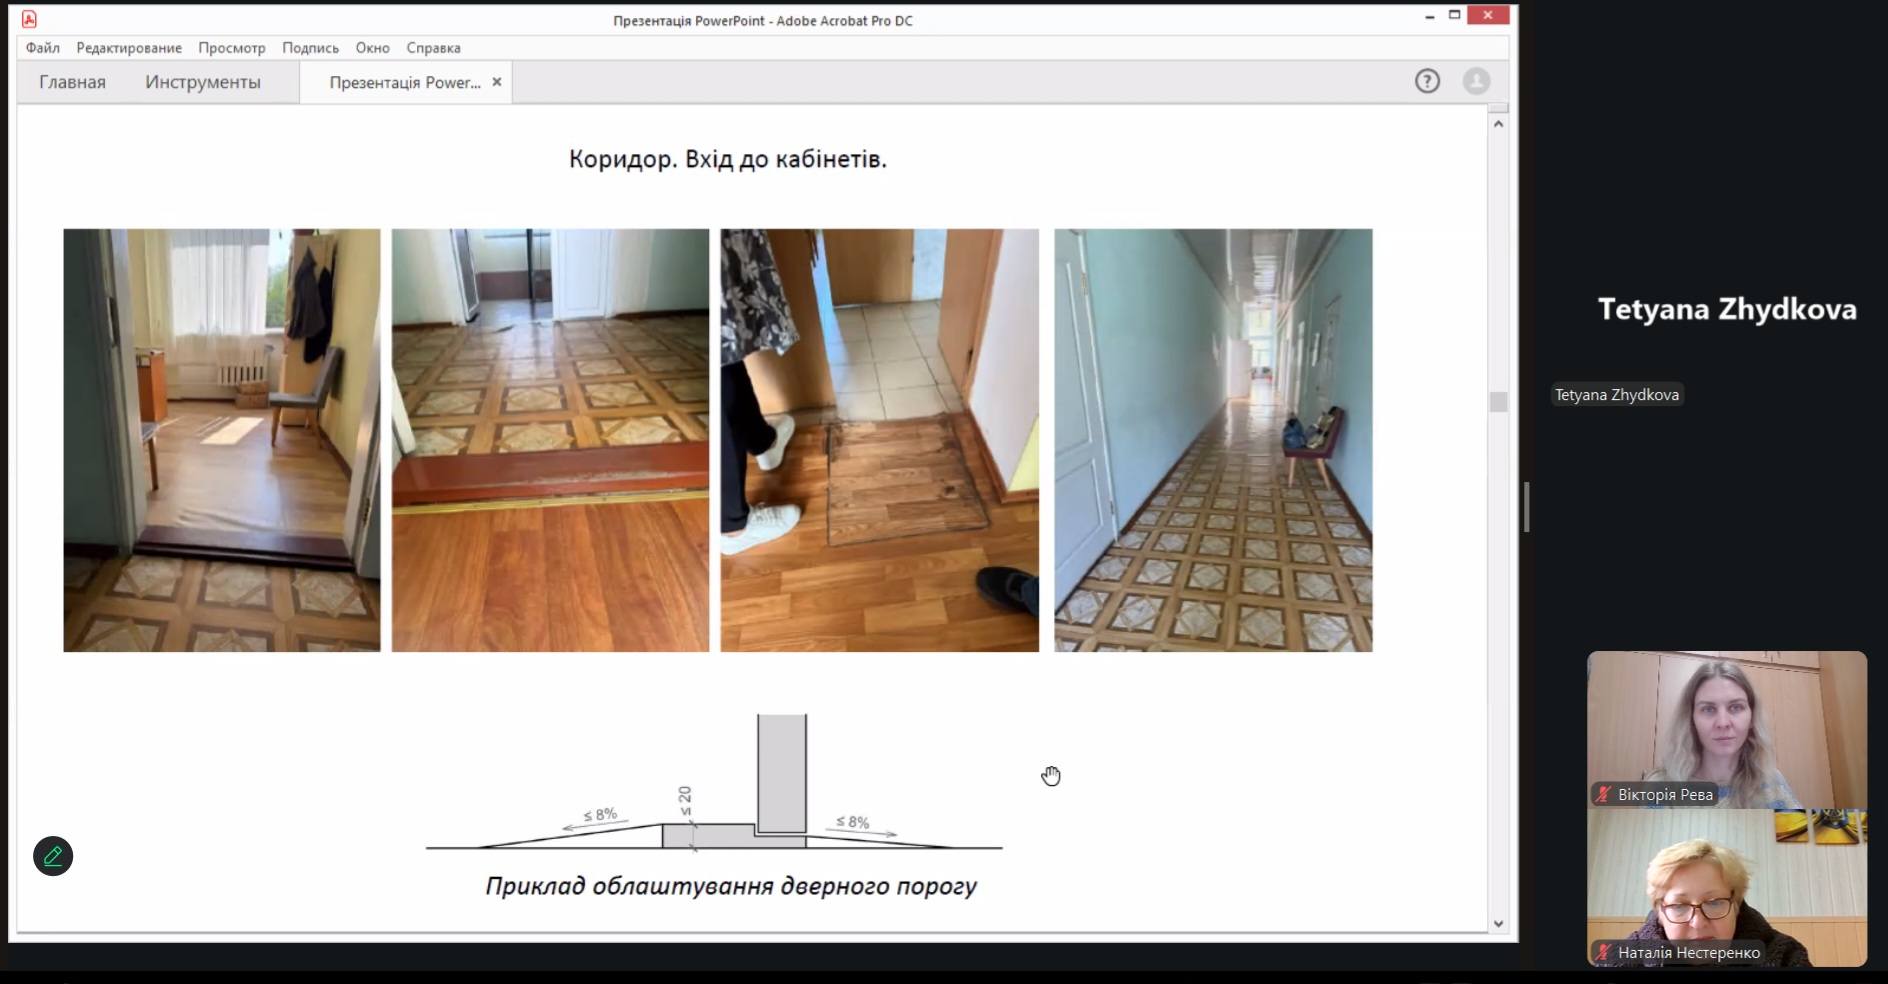Click muted microphone icon for Наталія Нестеренко

pyautogui.click(x=1604, y=953)
